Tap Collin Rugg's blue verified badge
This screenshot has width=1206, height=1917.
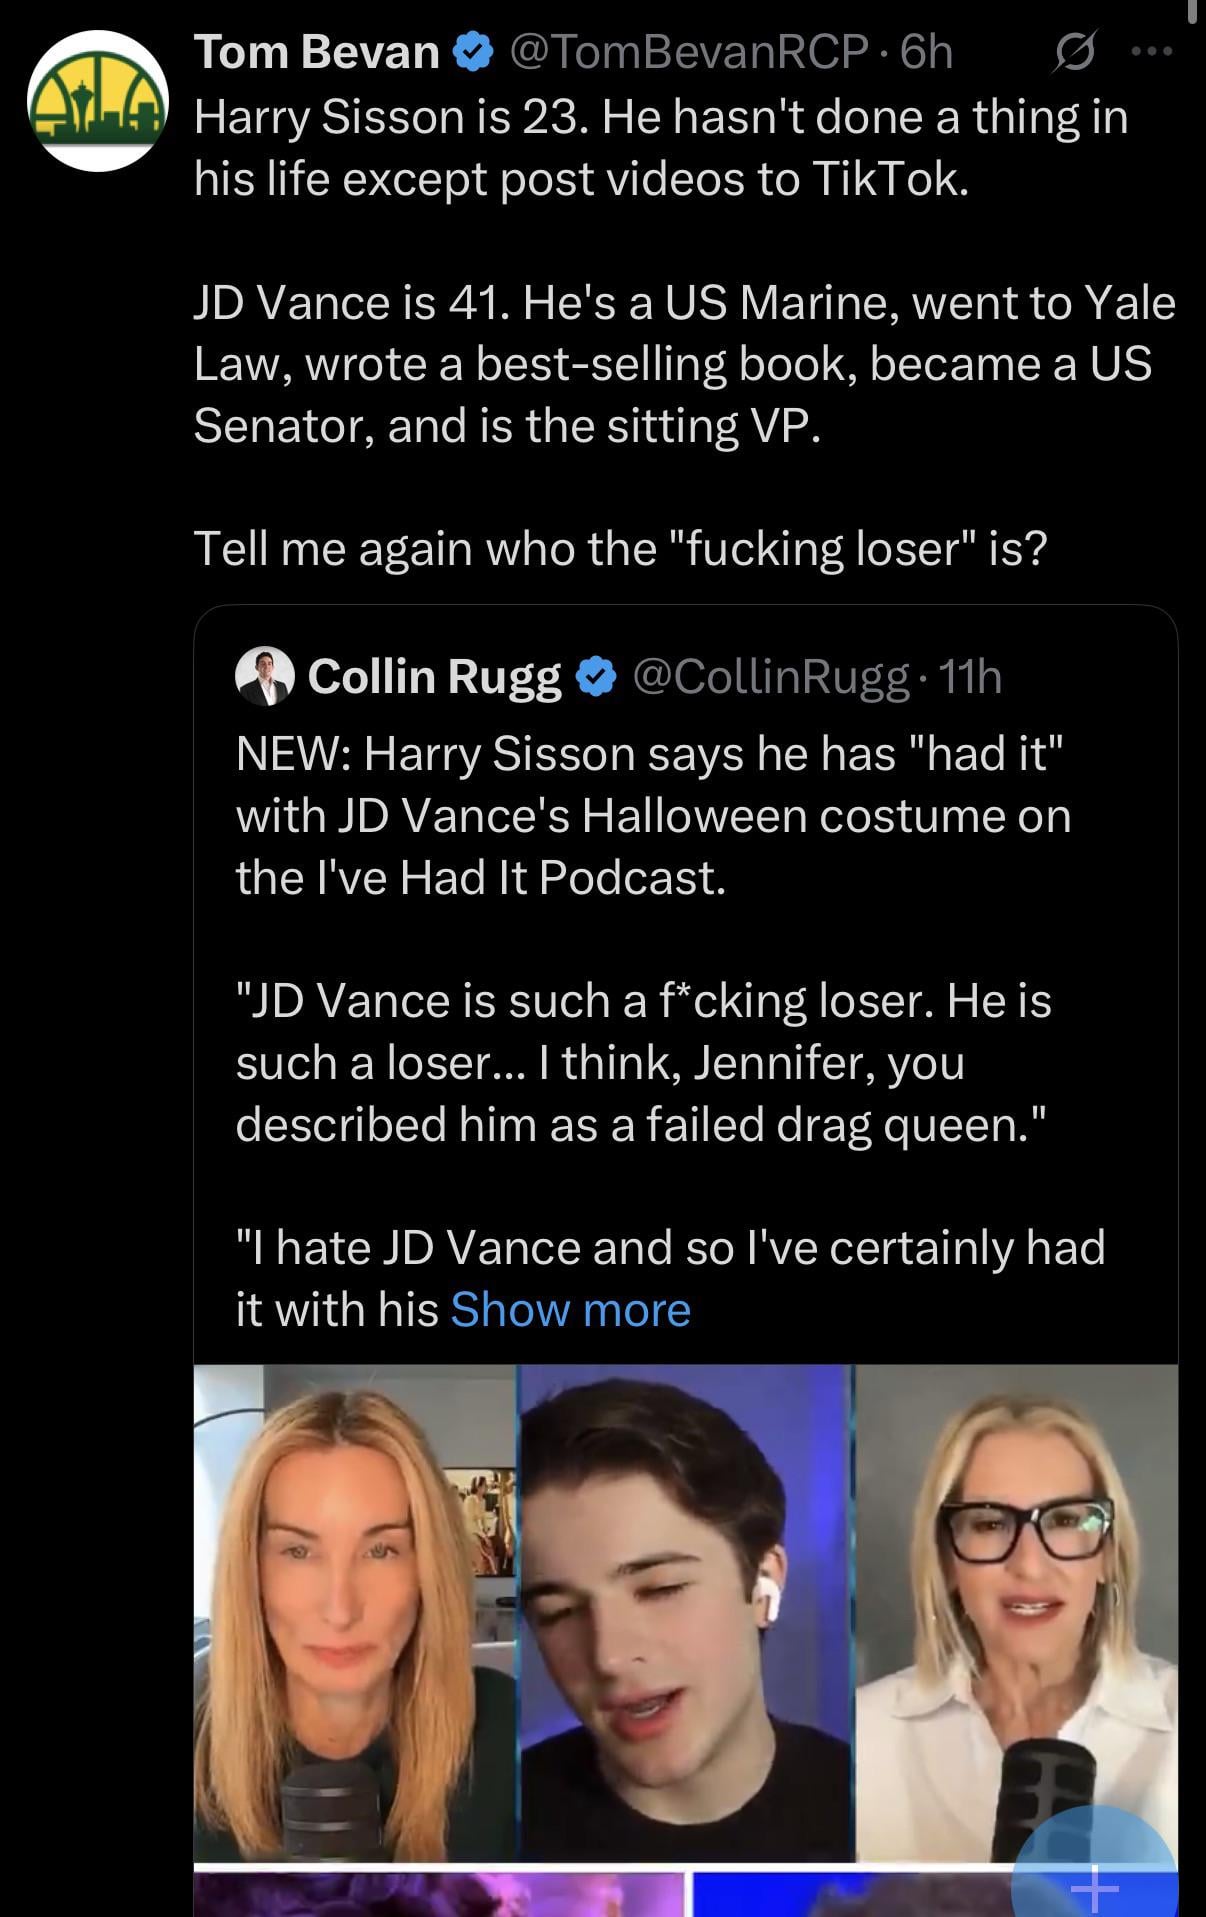[x=597, y=677]
